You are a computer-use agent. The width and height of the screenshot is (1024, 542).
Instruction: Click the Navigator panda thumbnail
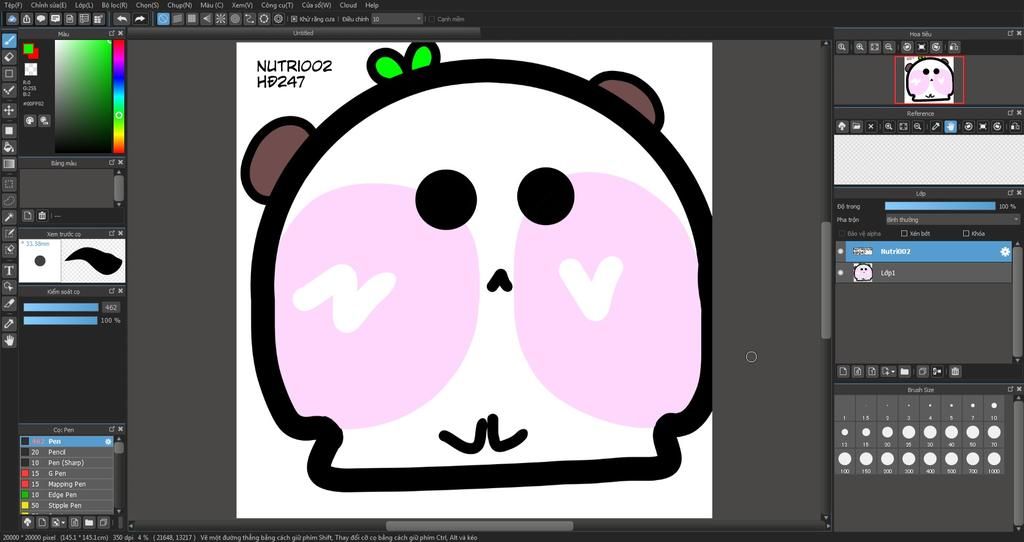click(x=929, y=80)
